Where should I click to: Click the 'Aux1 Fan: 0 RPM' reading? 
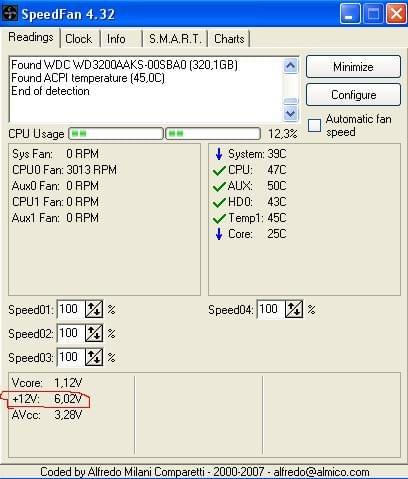pos(55,218)
